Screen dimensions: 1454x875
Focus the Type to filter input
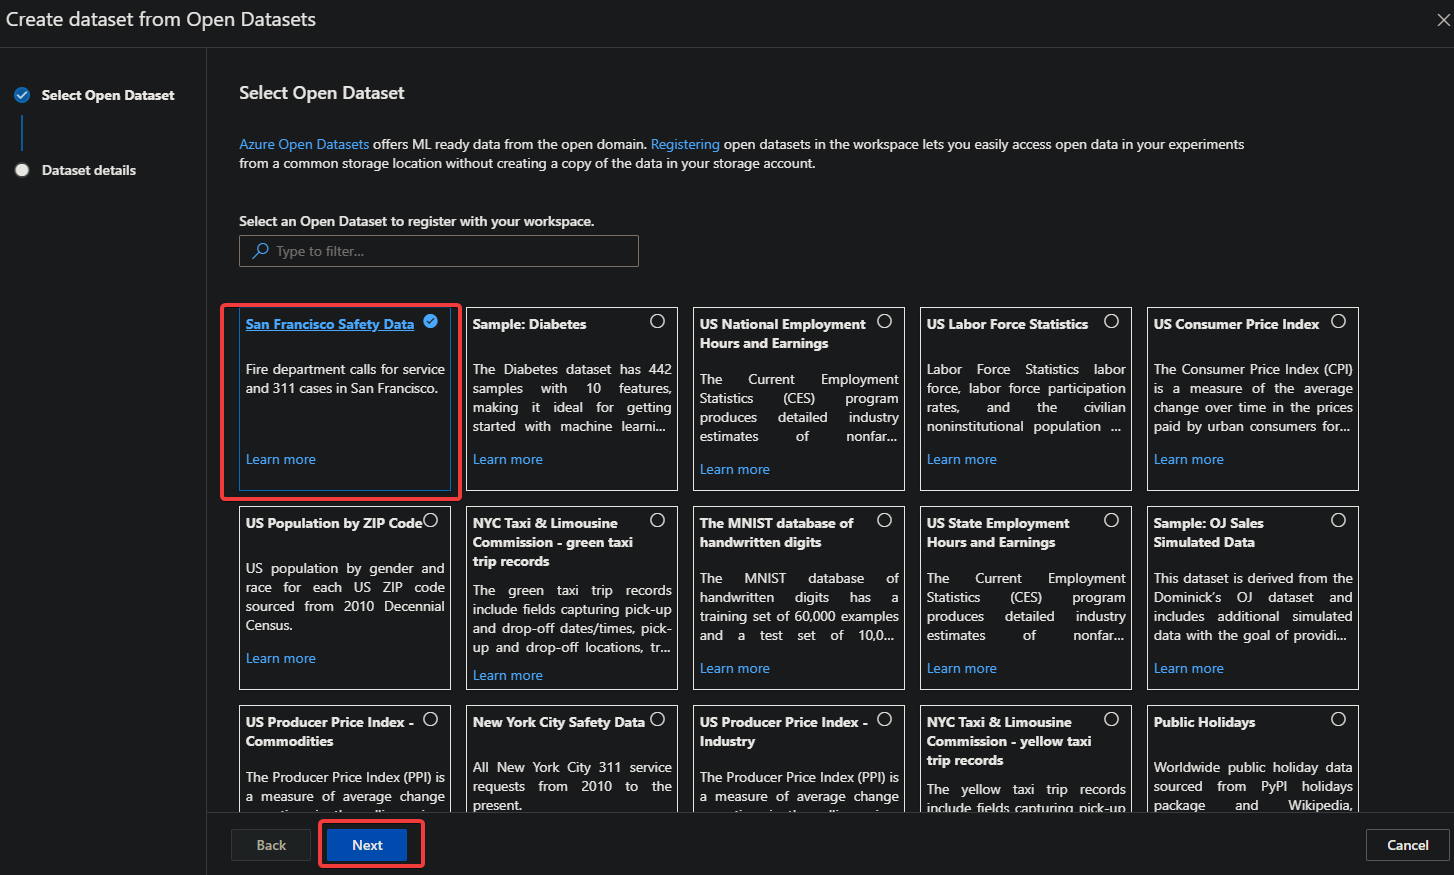(439, 251)
